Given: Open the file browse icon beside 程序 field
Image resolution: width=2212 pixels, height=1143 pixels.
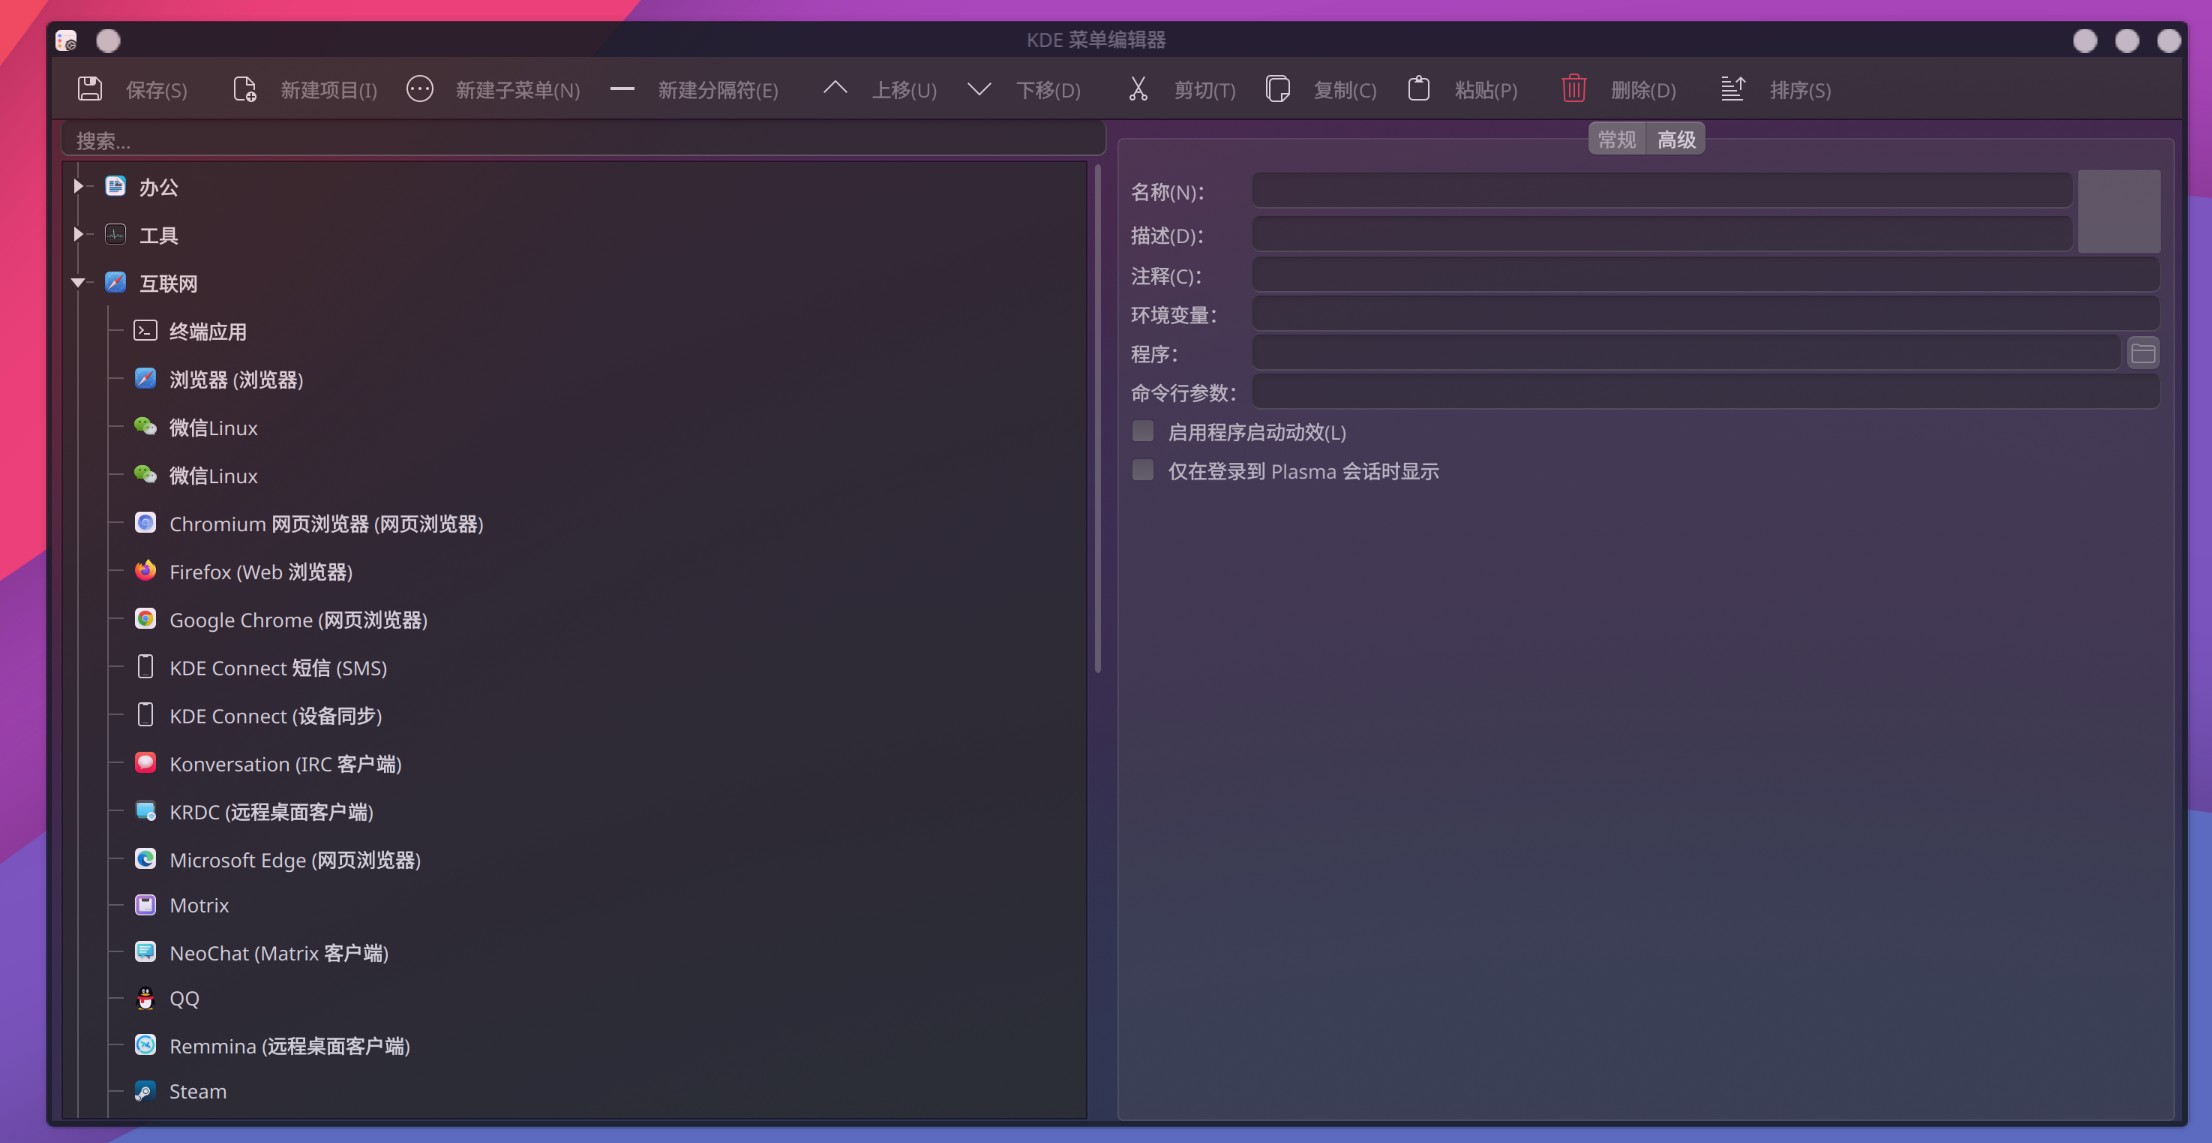Looking at the screenshot, I should click(2143, 353).
